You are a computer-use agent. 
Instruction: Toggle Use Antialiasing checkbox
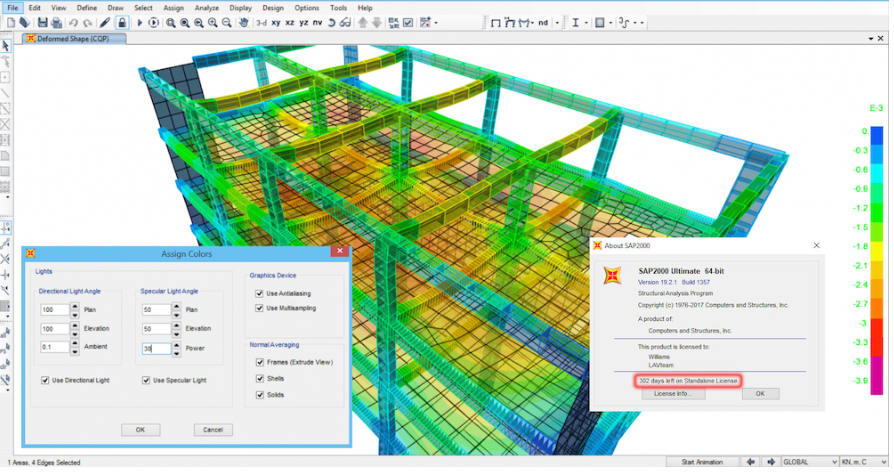(x=259, y=293)
